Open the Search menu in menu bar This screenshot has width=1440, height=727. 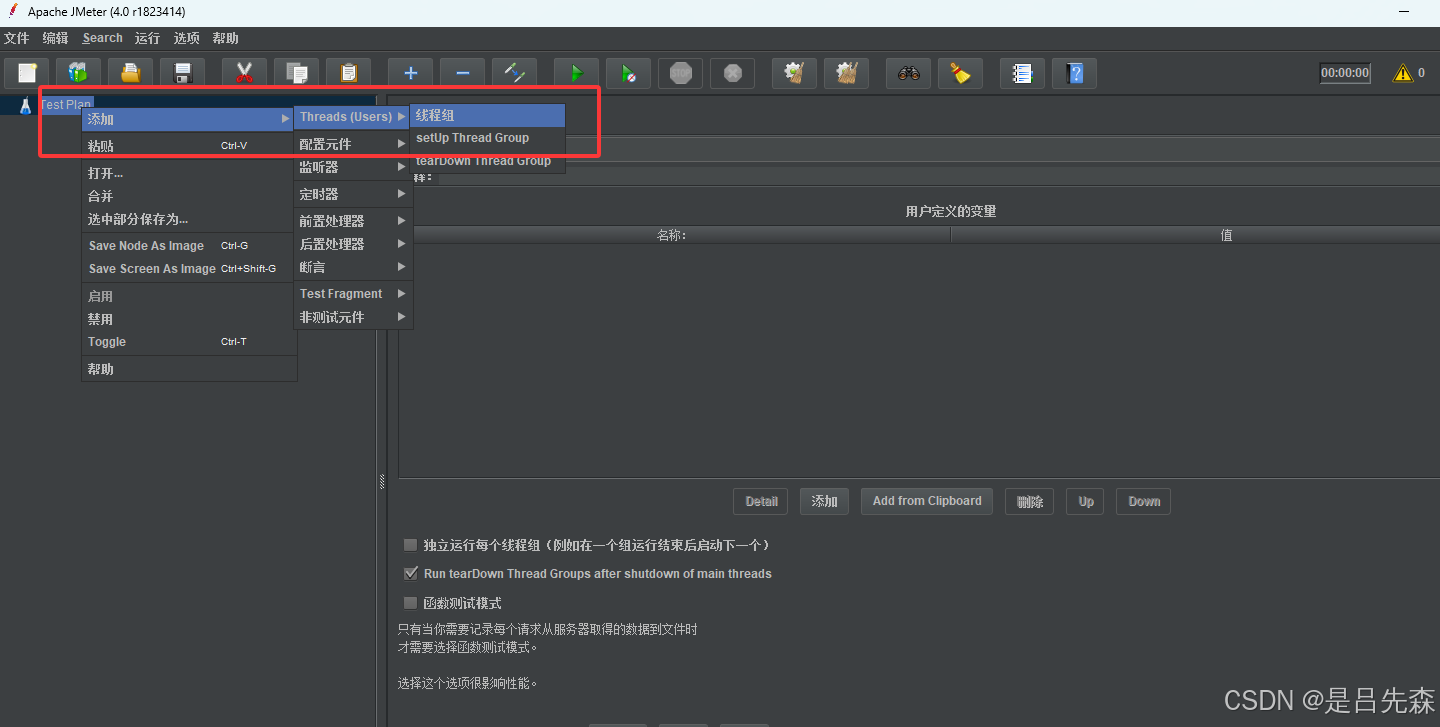103,38
